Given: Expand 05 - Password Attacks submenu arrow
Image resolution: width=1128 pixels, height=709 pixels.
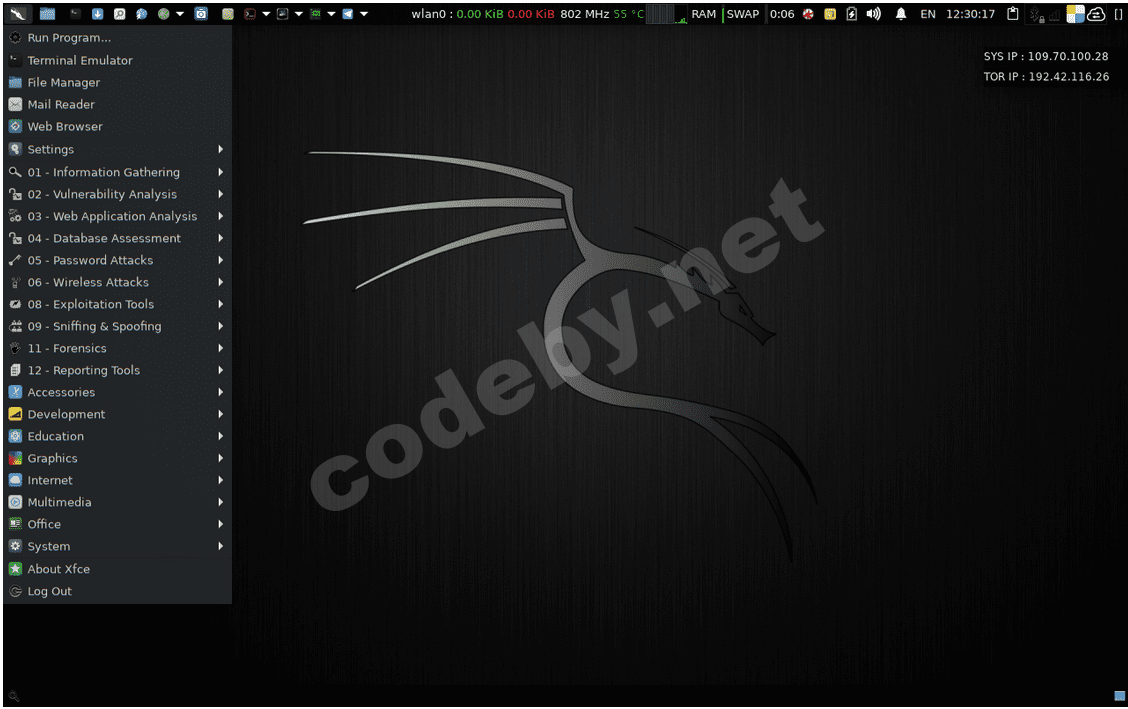Looking at the screenshot, I should pos(221,260).
